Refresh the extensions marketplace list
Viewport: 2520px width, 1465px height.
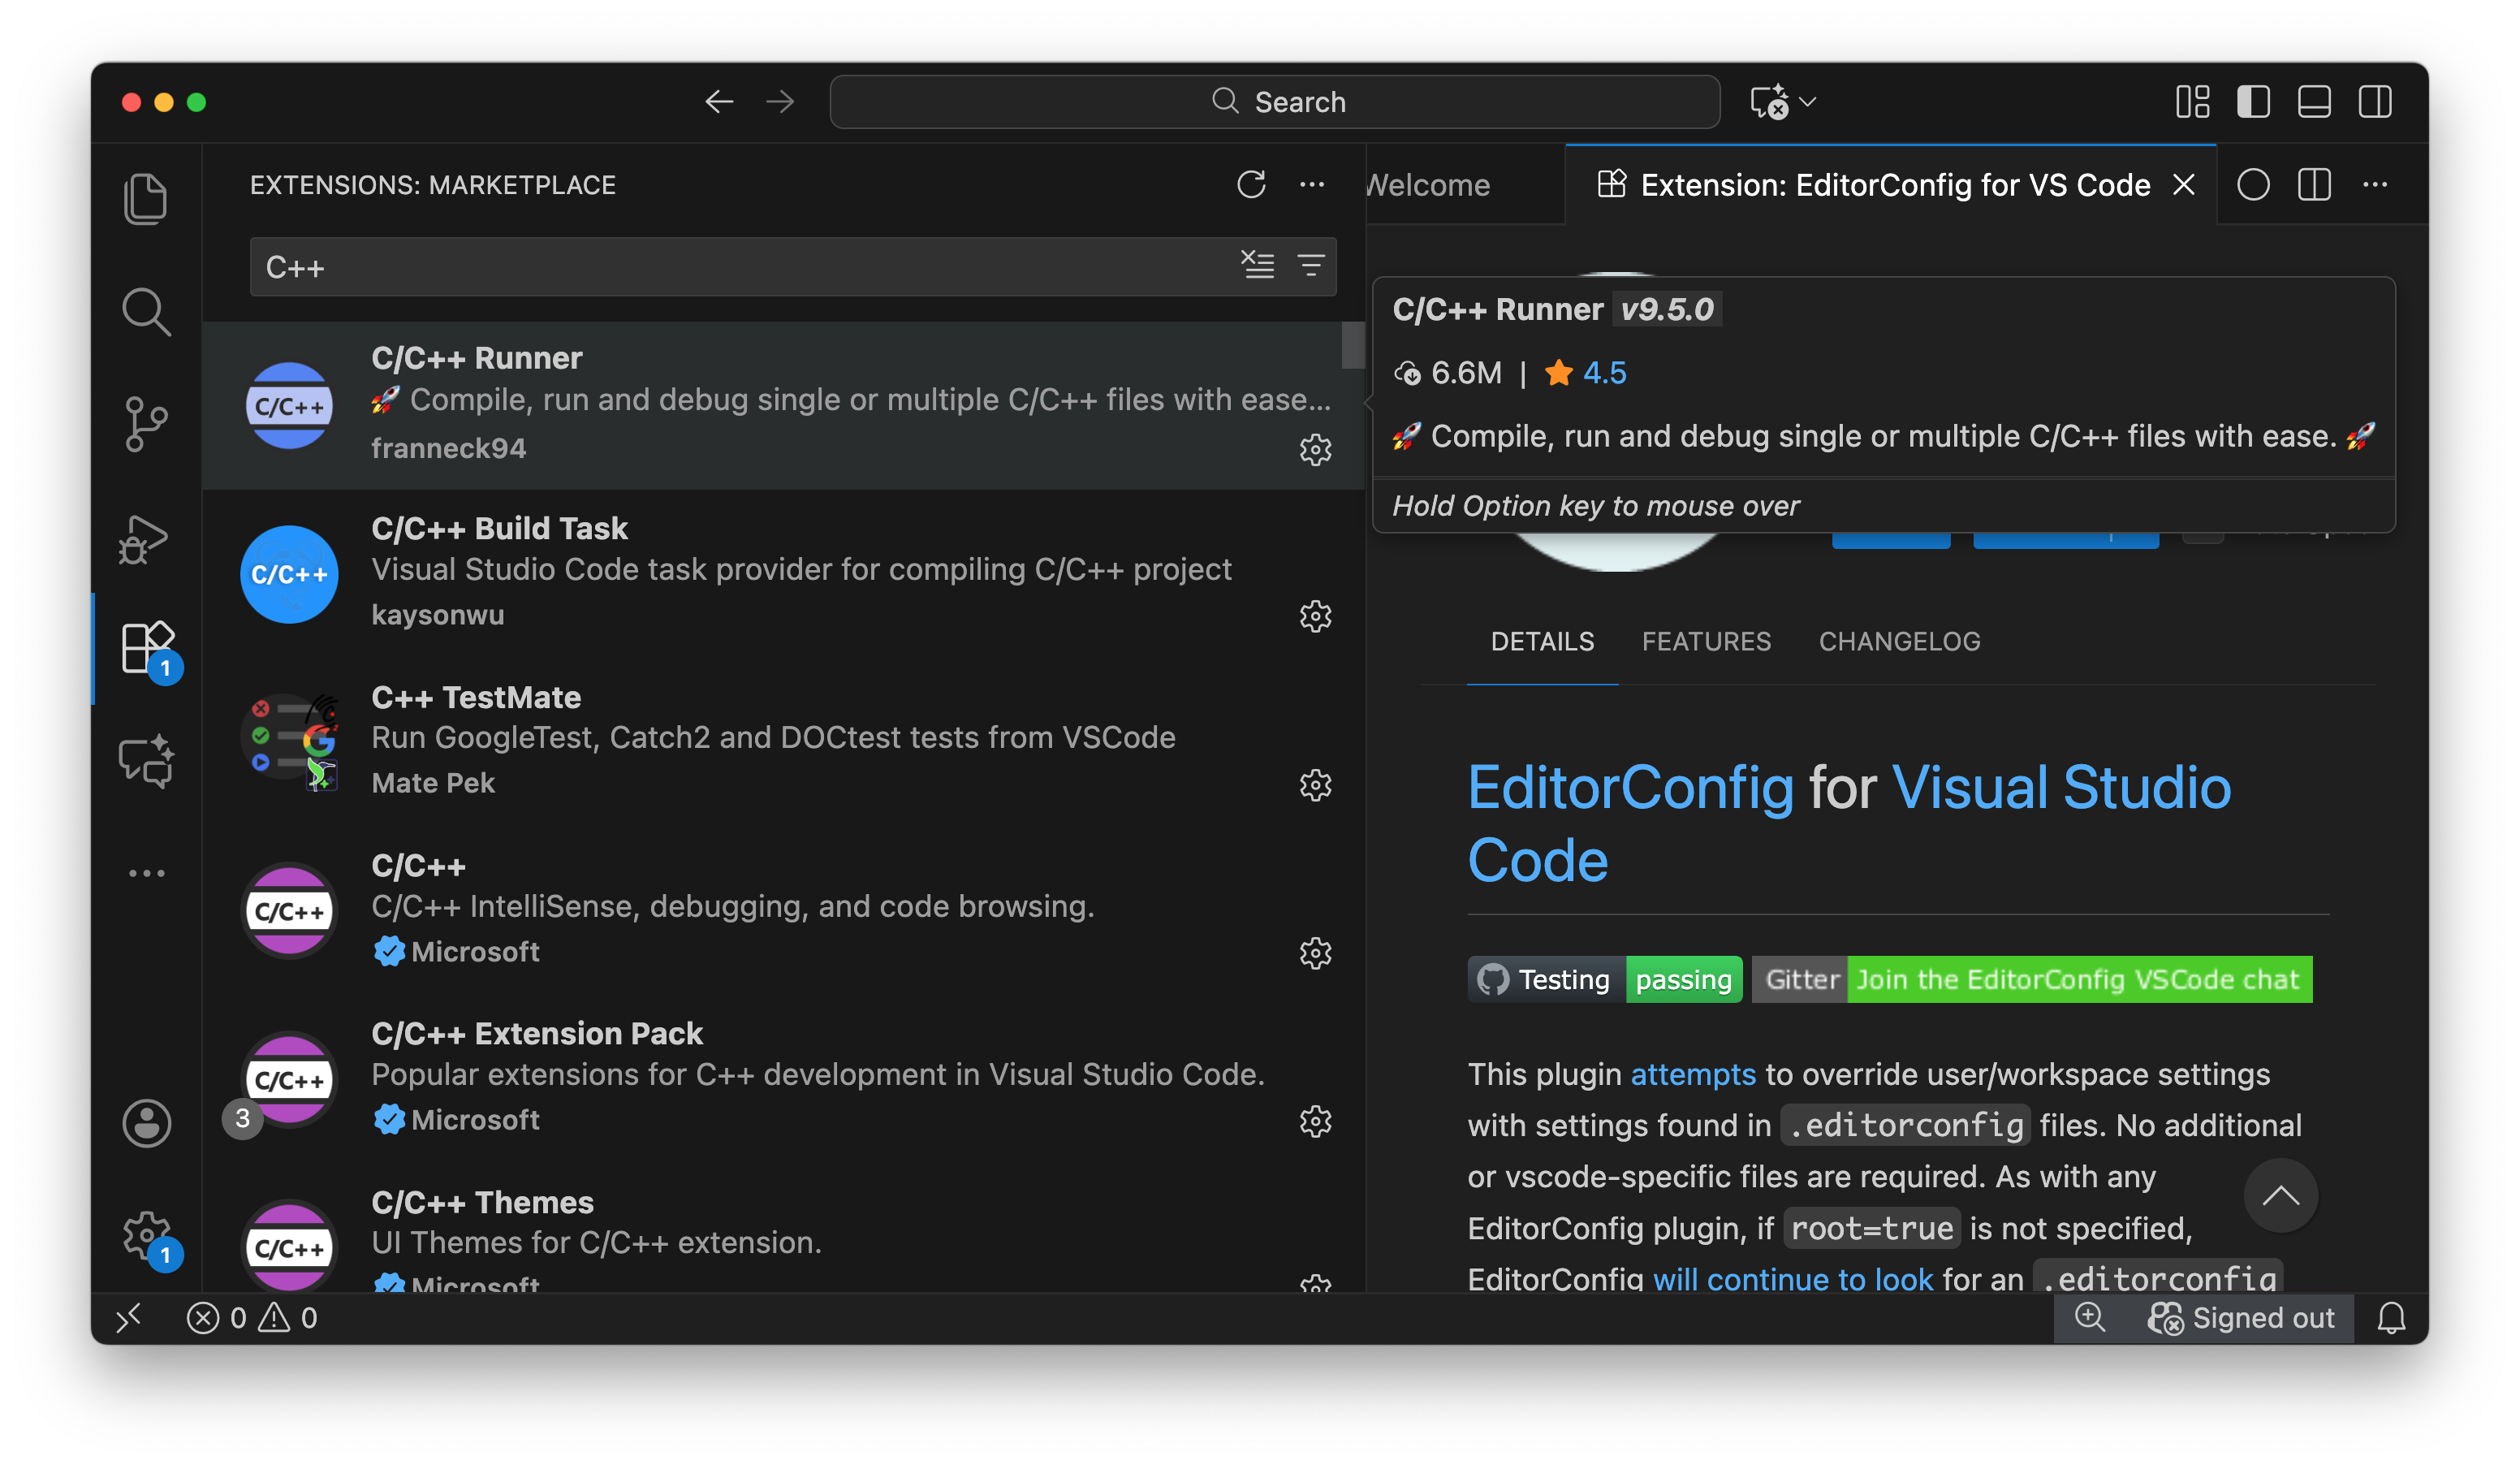click(1251, 185)
